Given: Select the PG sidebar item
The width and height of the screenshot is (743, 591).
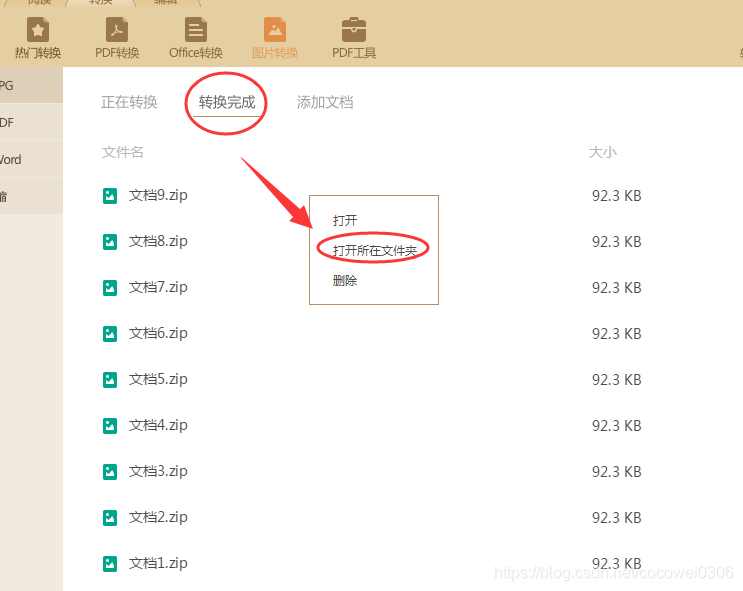Looking at the screenshot, I should pos(31,85).
